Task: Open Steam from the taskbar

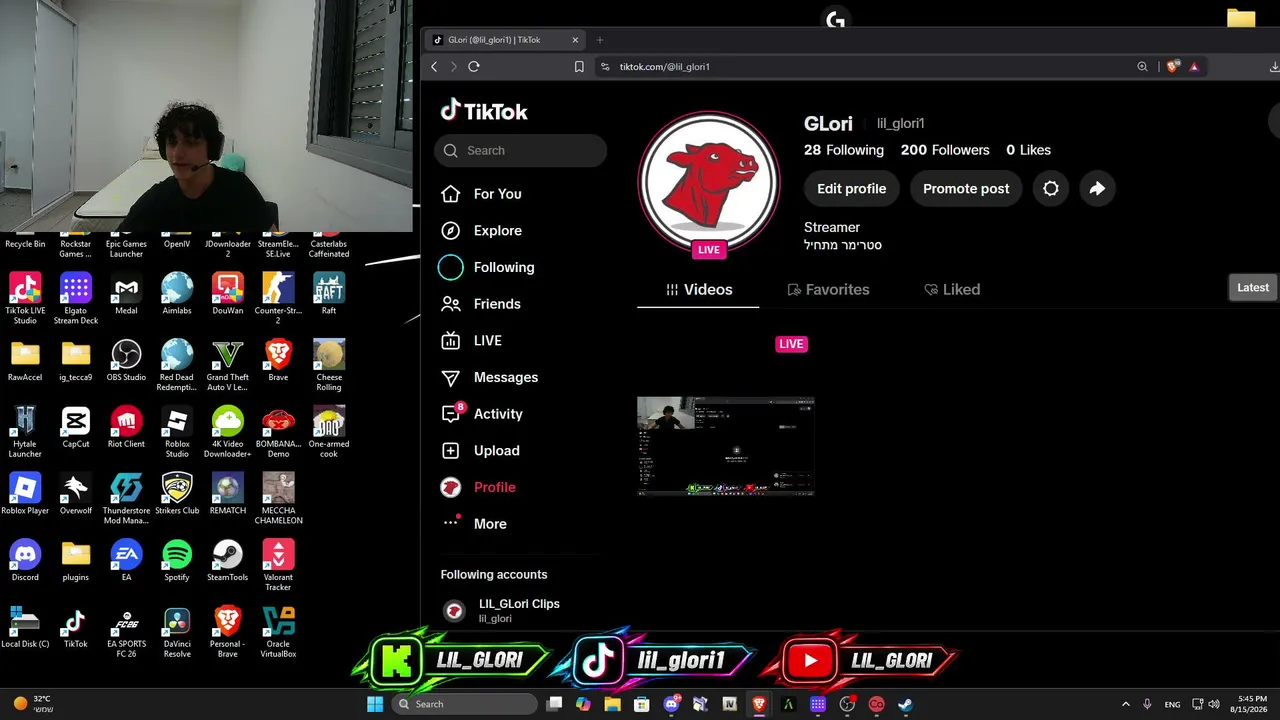Action: click(x=905, y=704)
